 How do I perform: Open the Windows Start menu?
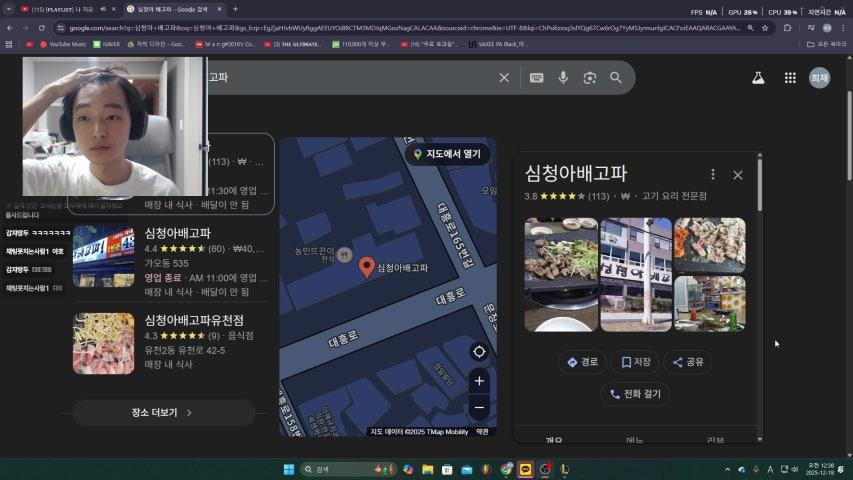289,469
